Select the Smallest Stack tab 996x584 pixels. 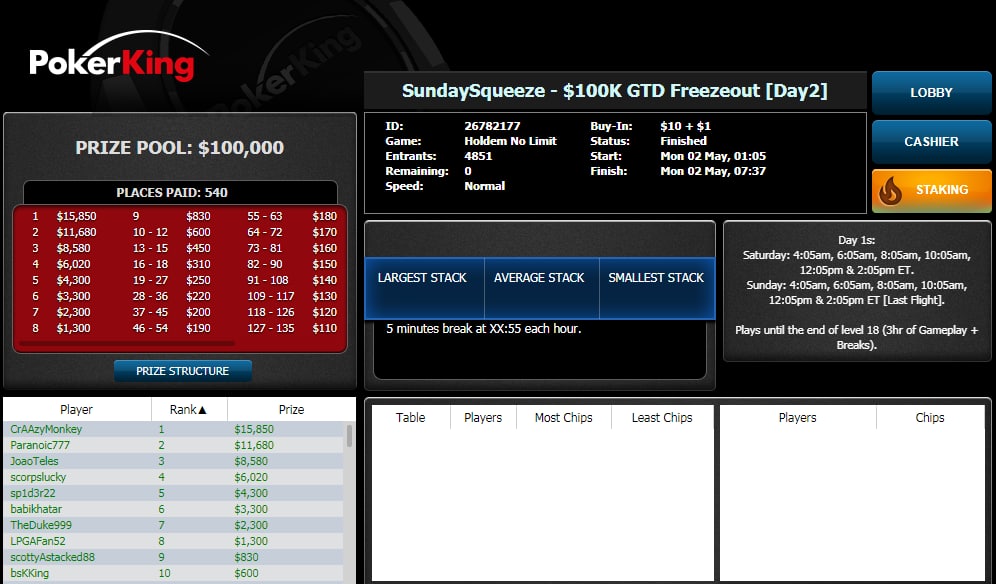click(x=656, y=278)
